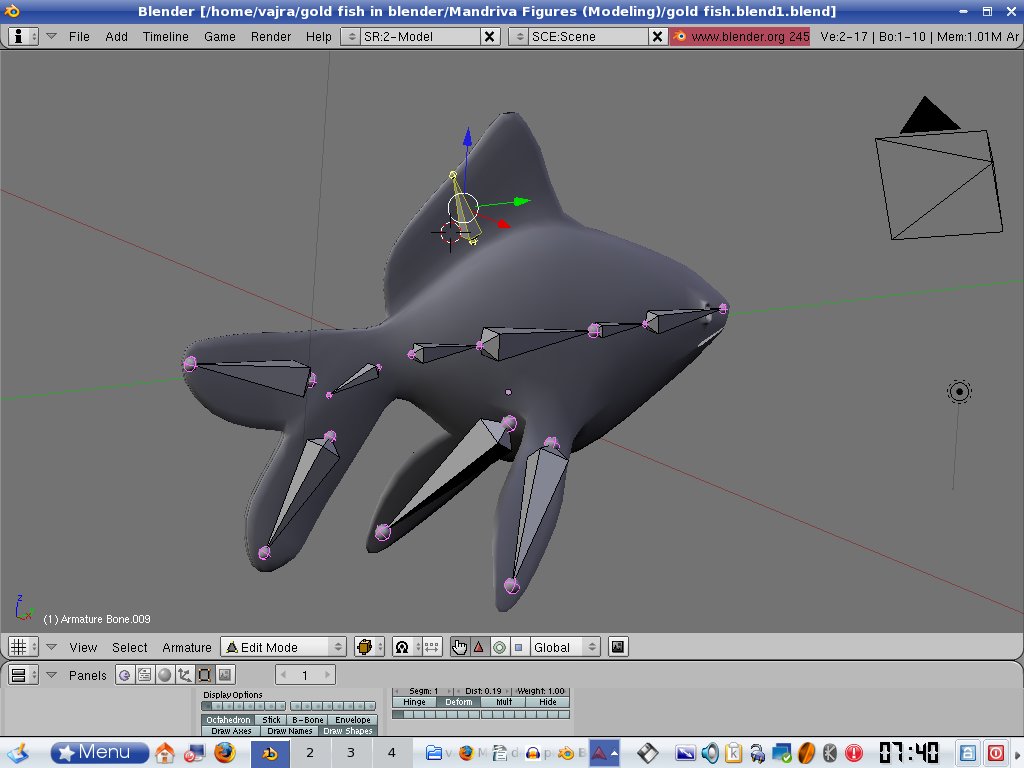Switch to virtual desktop 3

point(351,752)
